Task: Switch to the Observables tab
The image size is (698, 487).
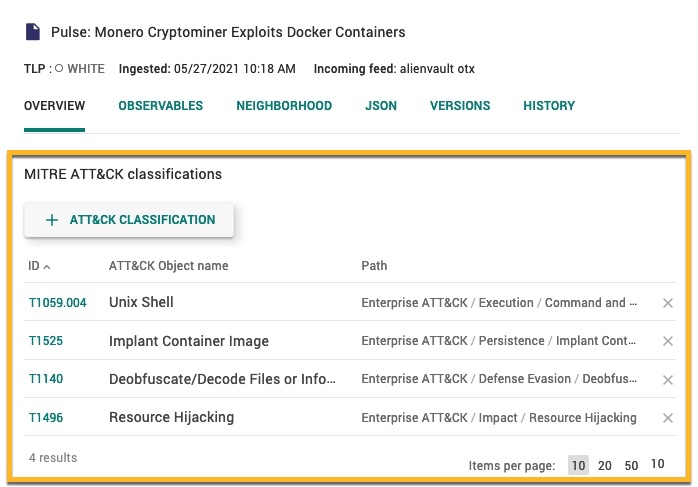Action: pyautogui.click(x=160, y=106)
